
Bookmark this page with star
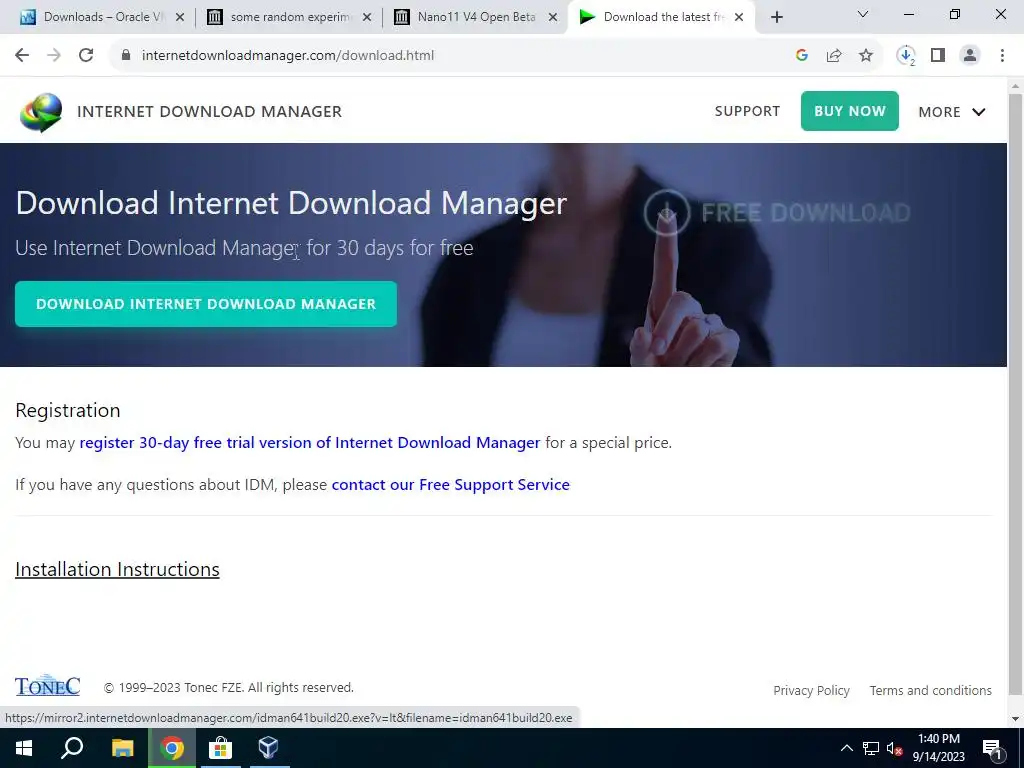(x=866, y=56)
